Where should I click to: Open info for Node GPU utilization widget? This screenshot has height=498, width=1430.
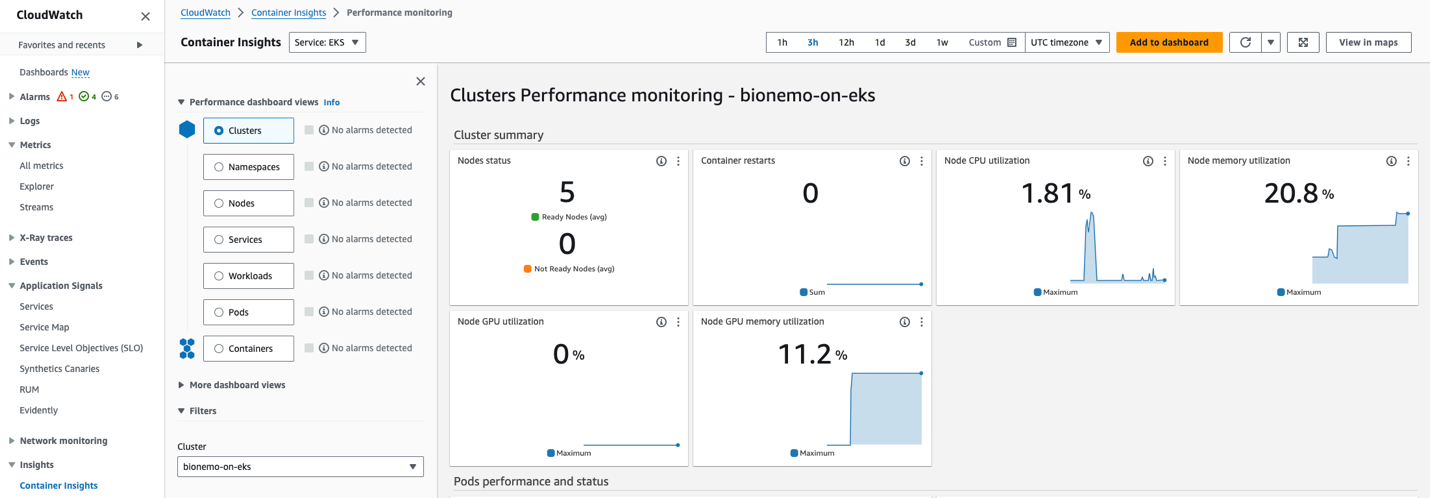pos(661,322)
